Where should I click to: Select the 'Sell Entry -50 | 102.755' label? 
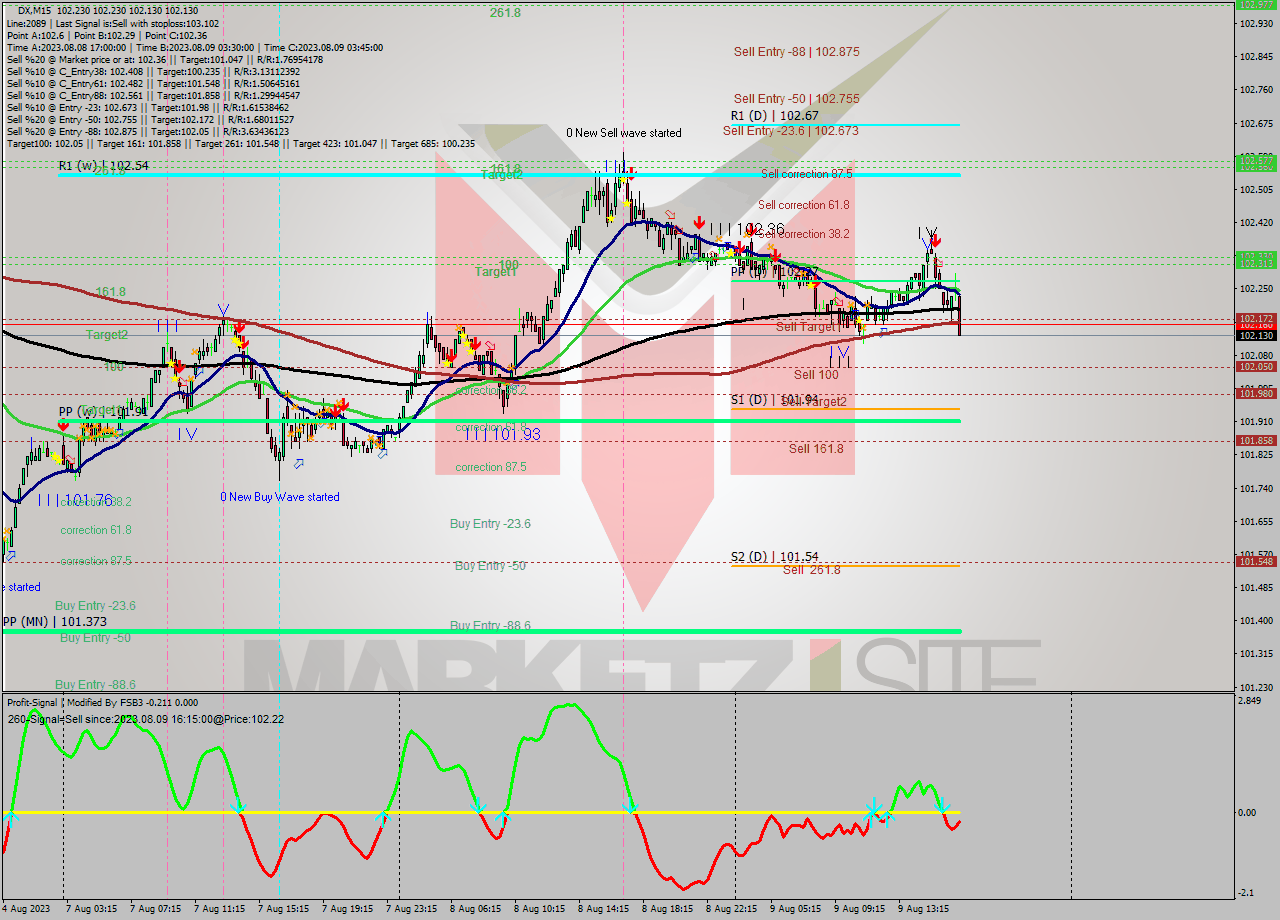tap(796, 99)
